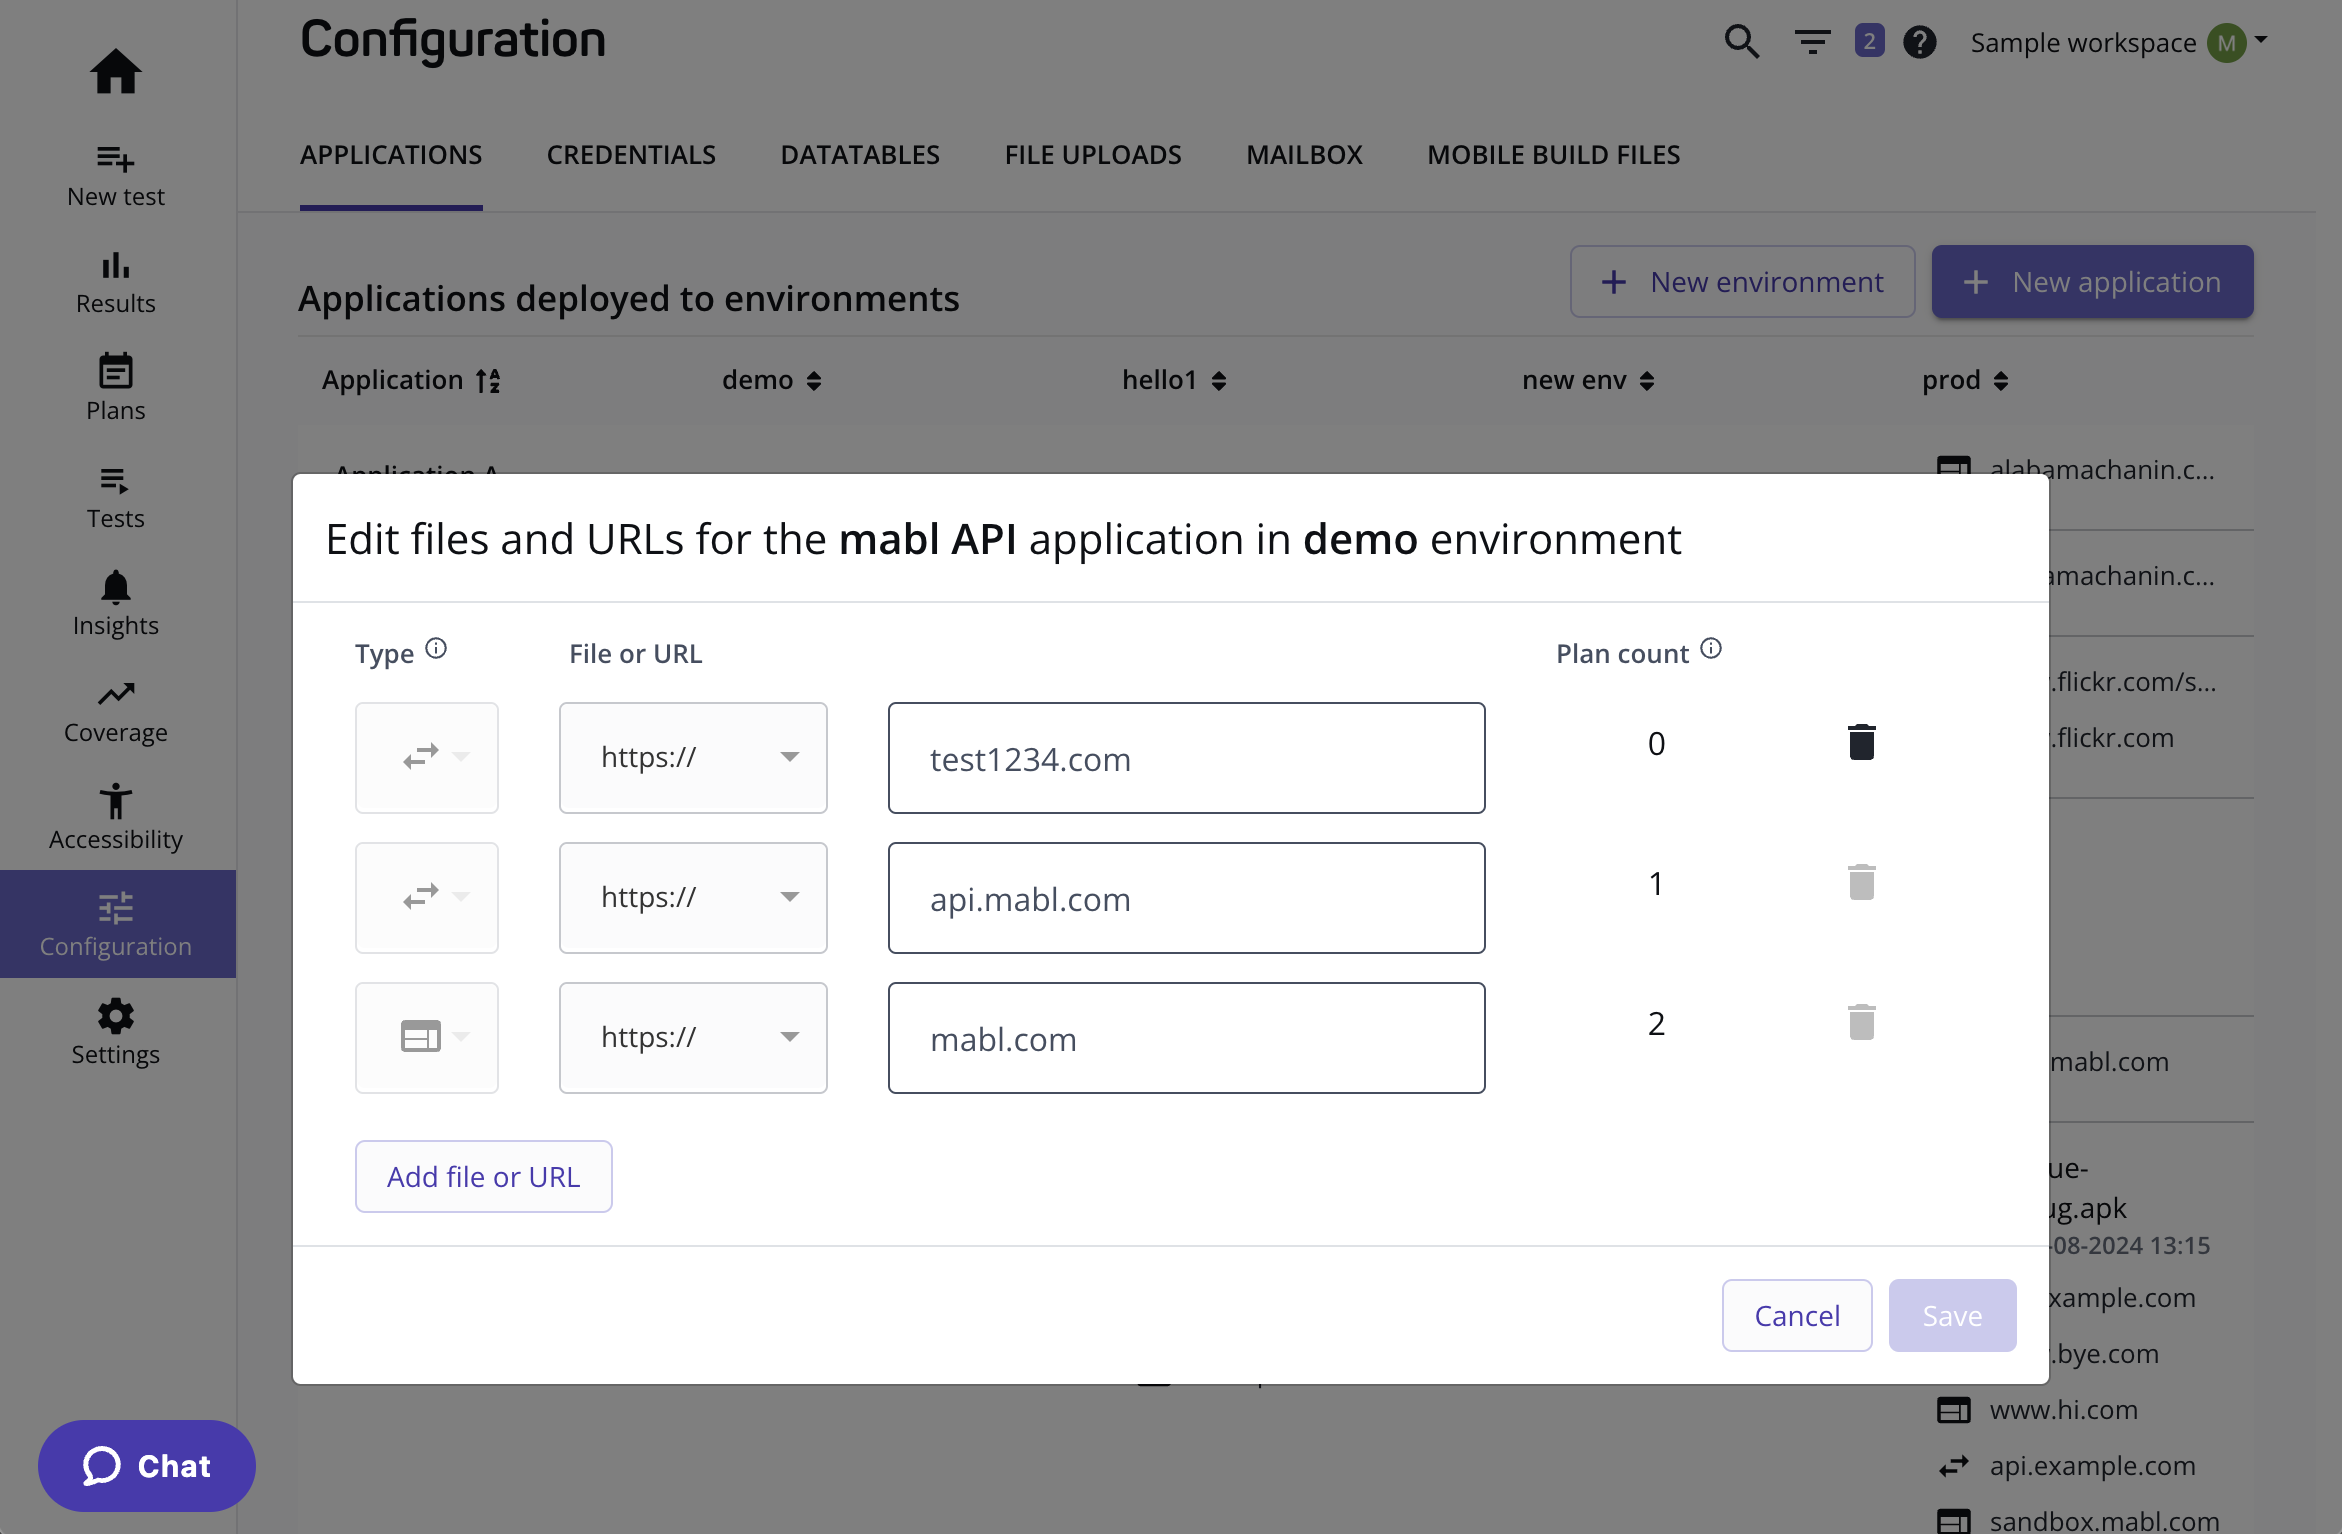Switch to the Applications tab
Viewport: 2342px width, 1534px height.
coord(391,155)
